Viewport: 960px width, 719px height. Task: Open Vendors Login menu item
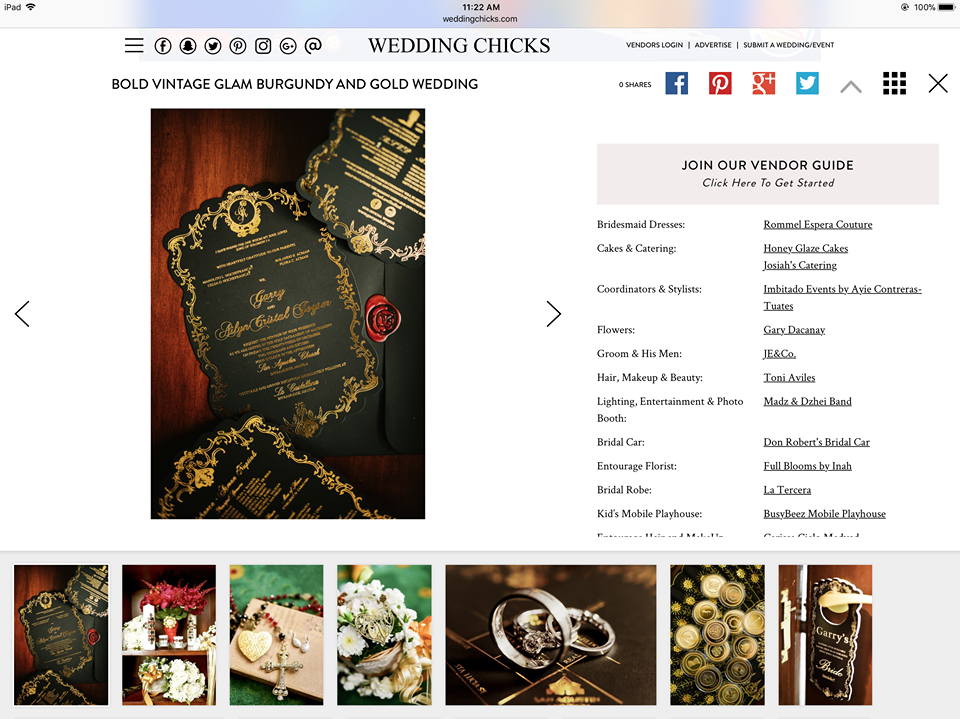[654, 45]
